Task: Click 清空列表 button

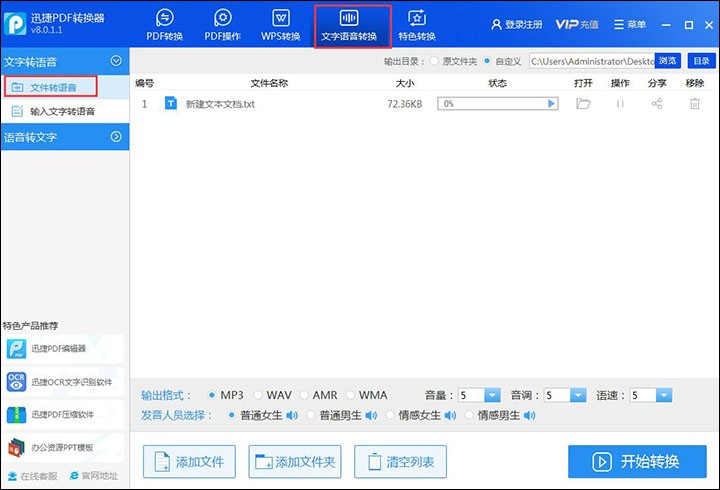Action: point(400,462)
